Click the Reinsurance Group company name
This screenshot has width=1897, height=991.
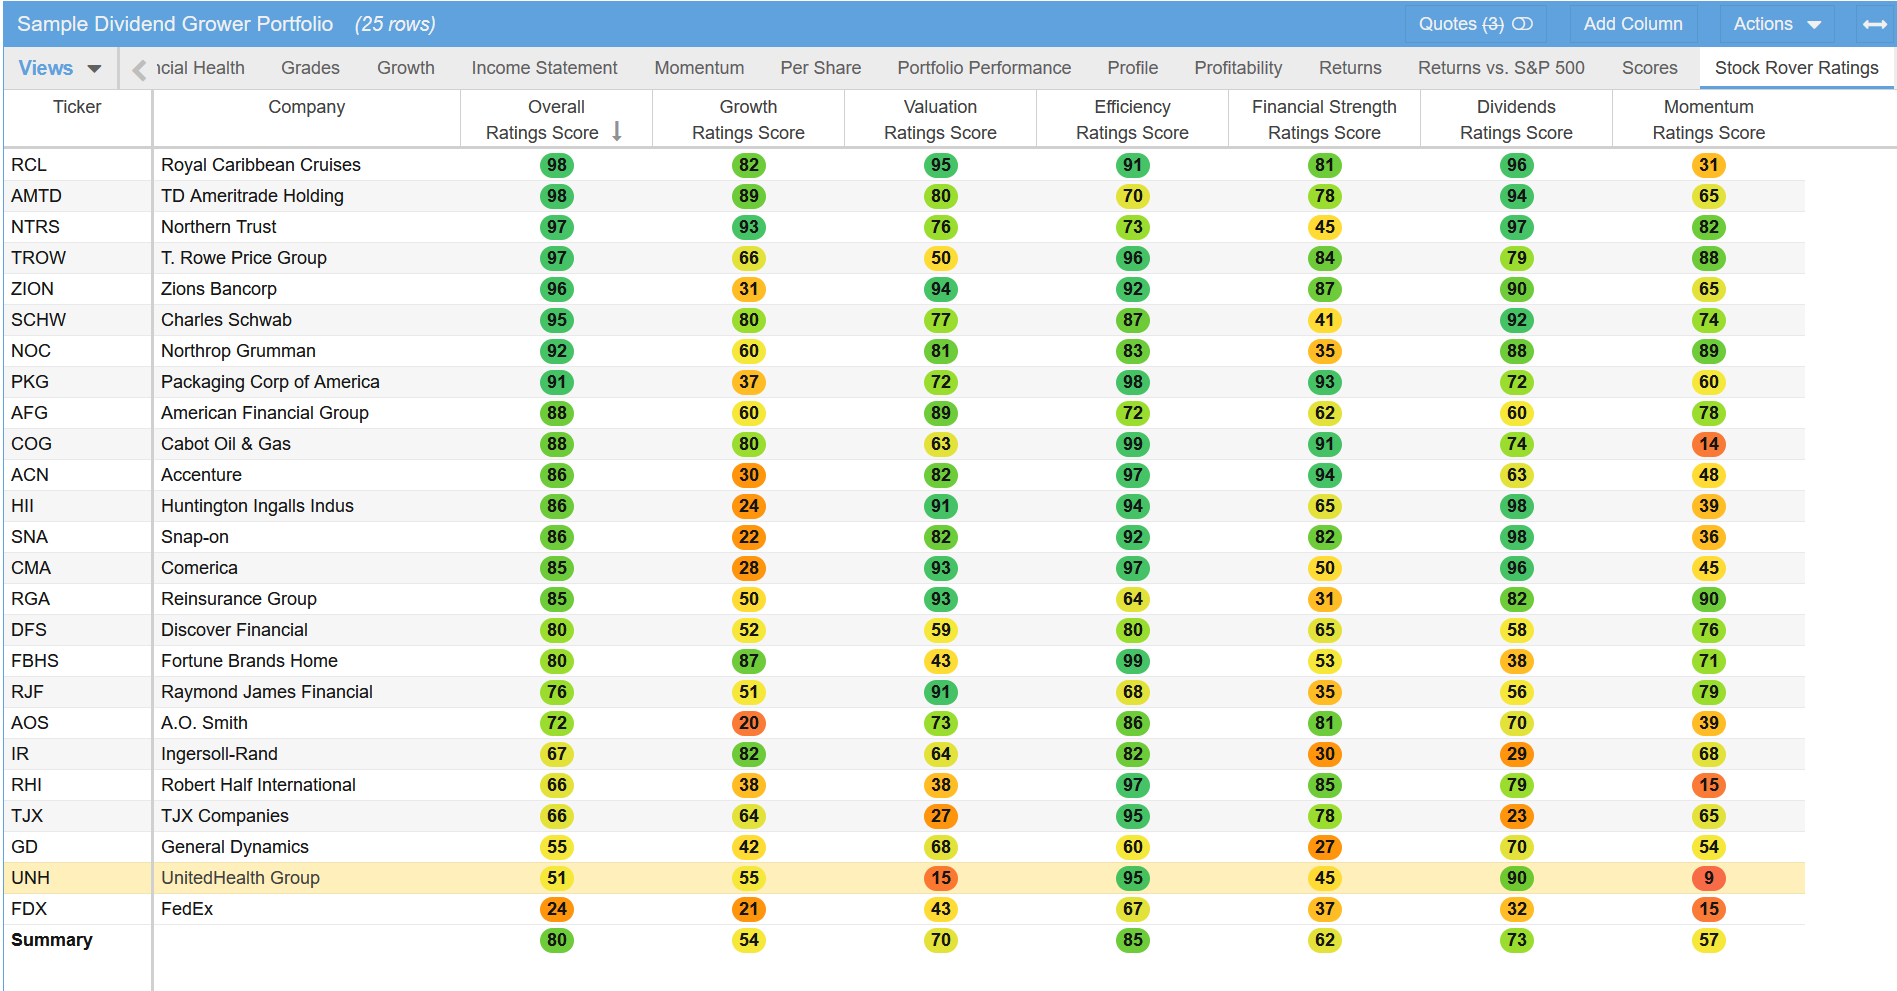point(238,599)
